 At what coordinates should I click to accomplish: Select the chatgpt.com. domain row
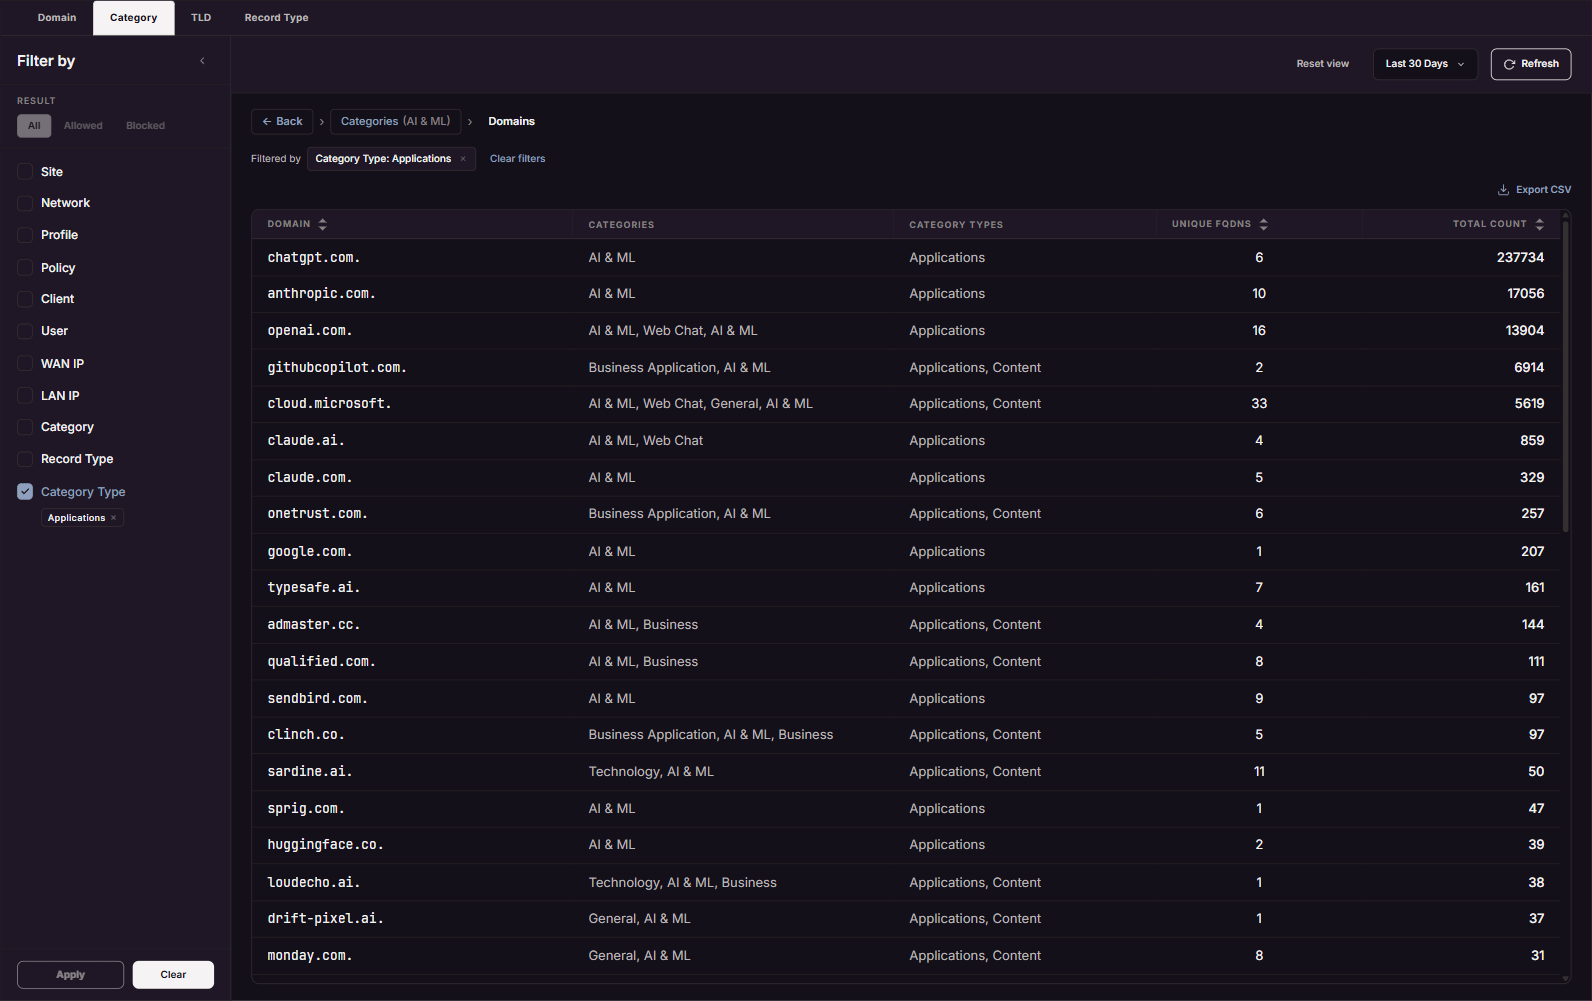pyautogui.click(x=908, y=258)
